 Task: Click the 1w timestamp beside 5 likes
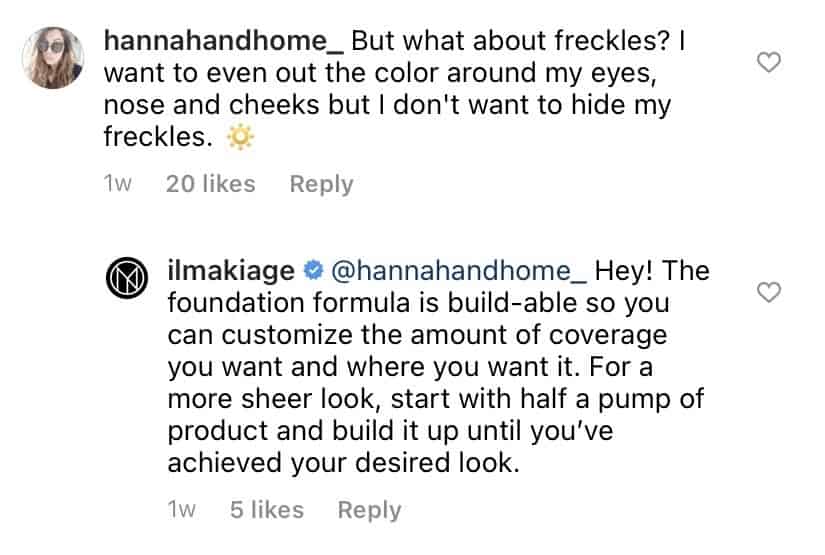[x=182, y=510]
